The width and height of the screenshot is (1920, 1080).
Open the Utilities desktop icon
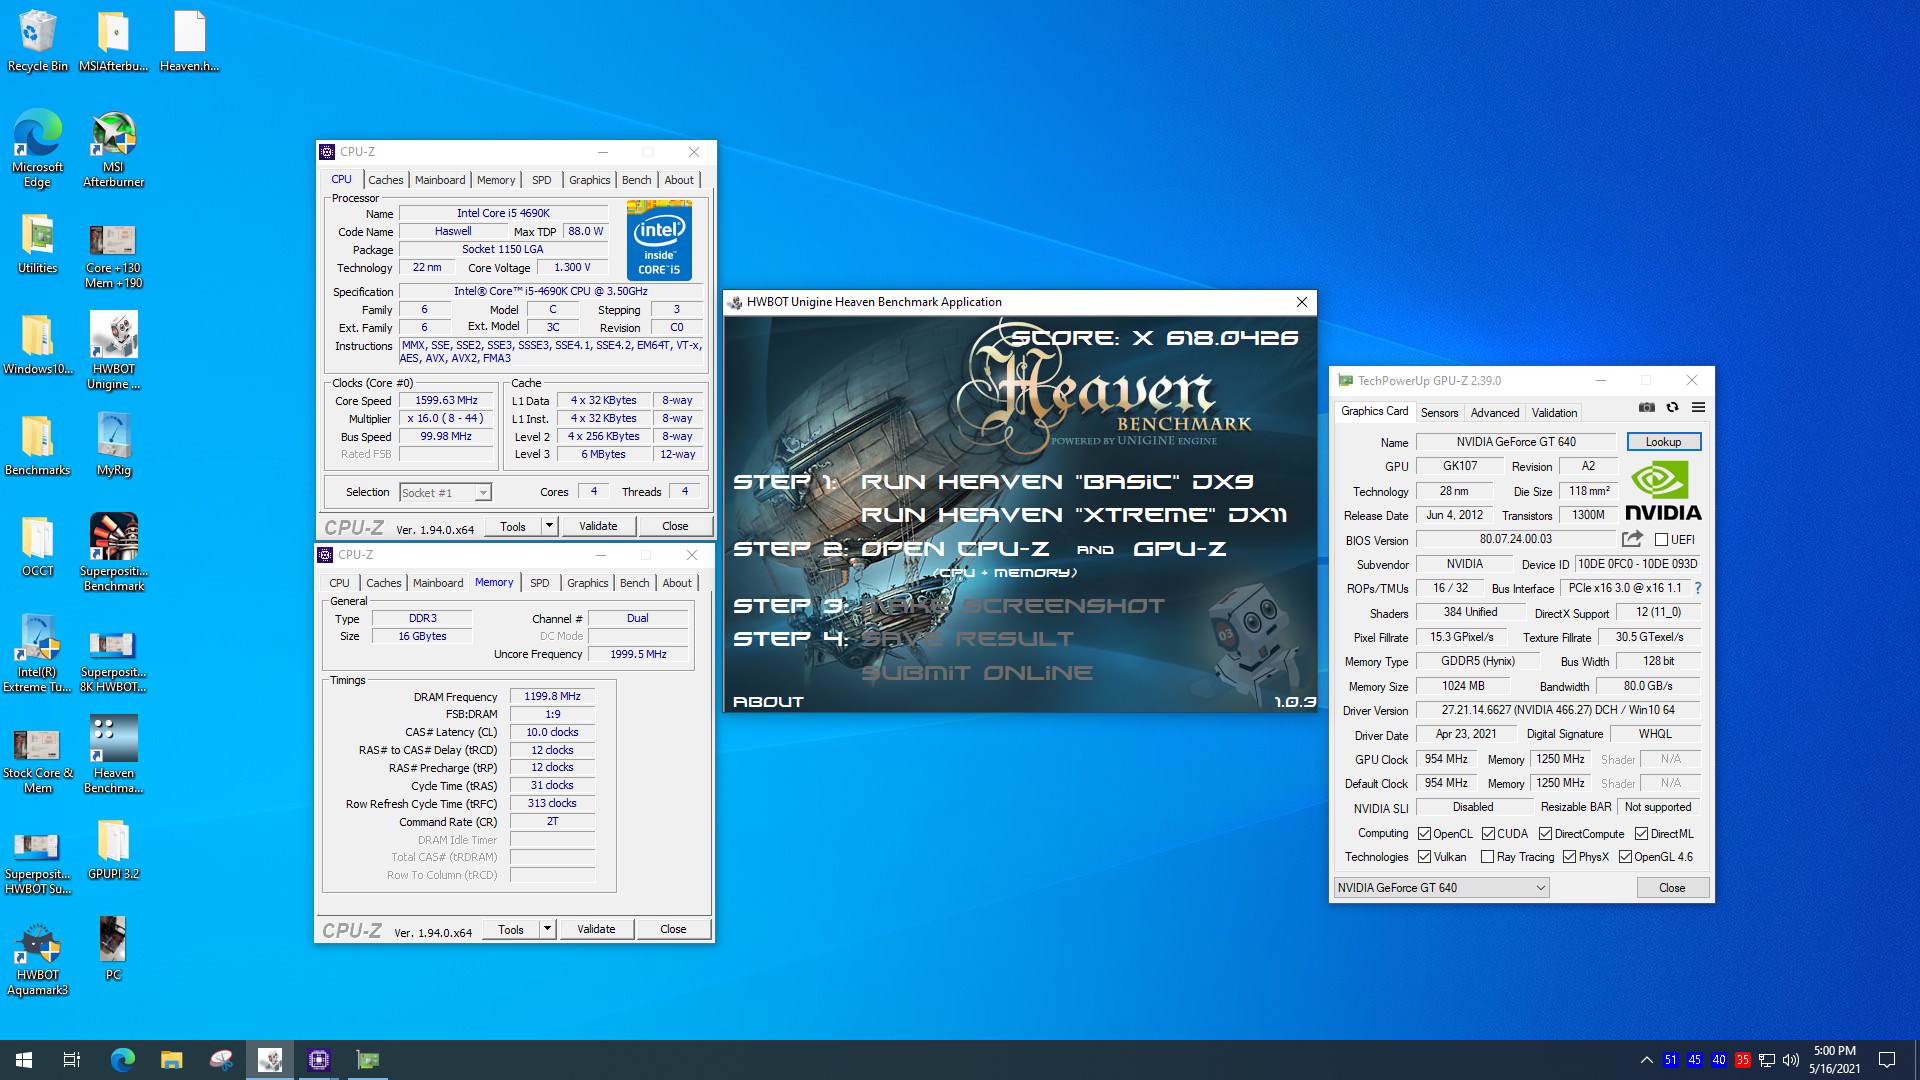(x=38, y=244)
